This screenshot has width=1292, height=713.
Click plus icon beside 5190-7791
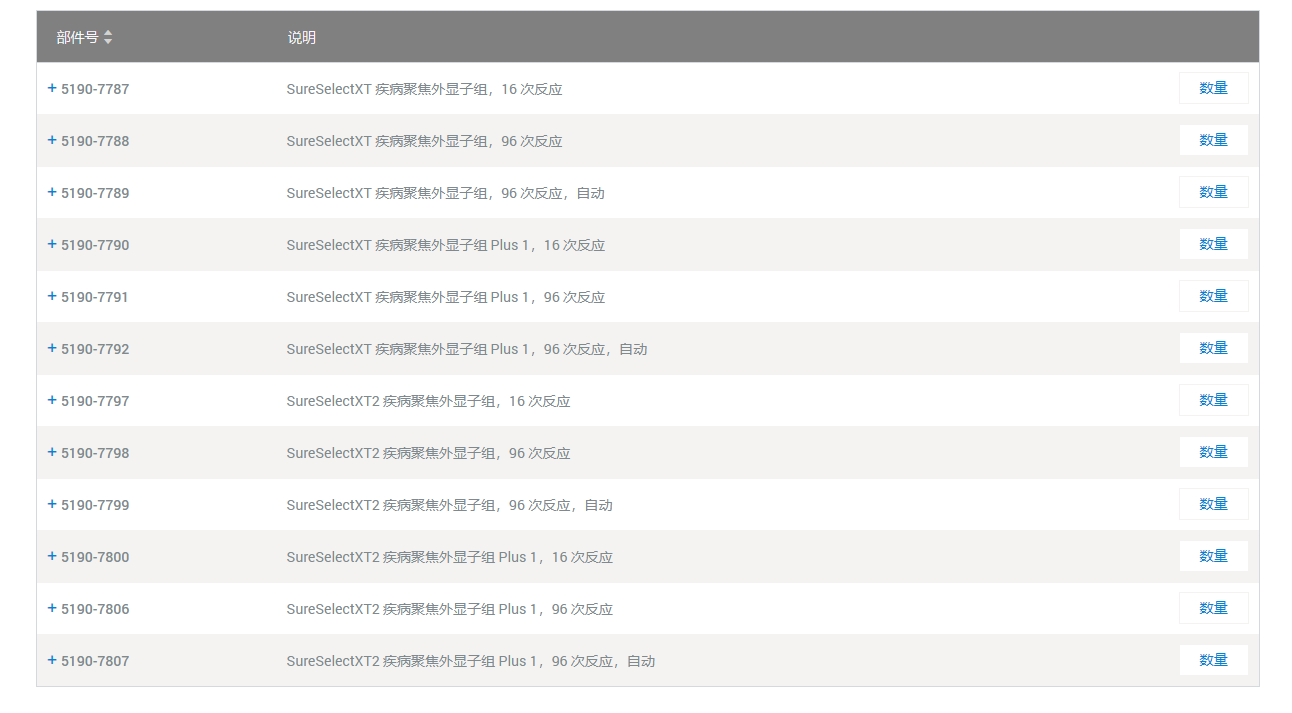pos(52,296)
